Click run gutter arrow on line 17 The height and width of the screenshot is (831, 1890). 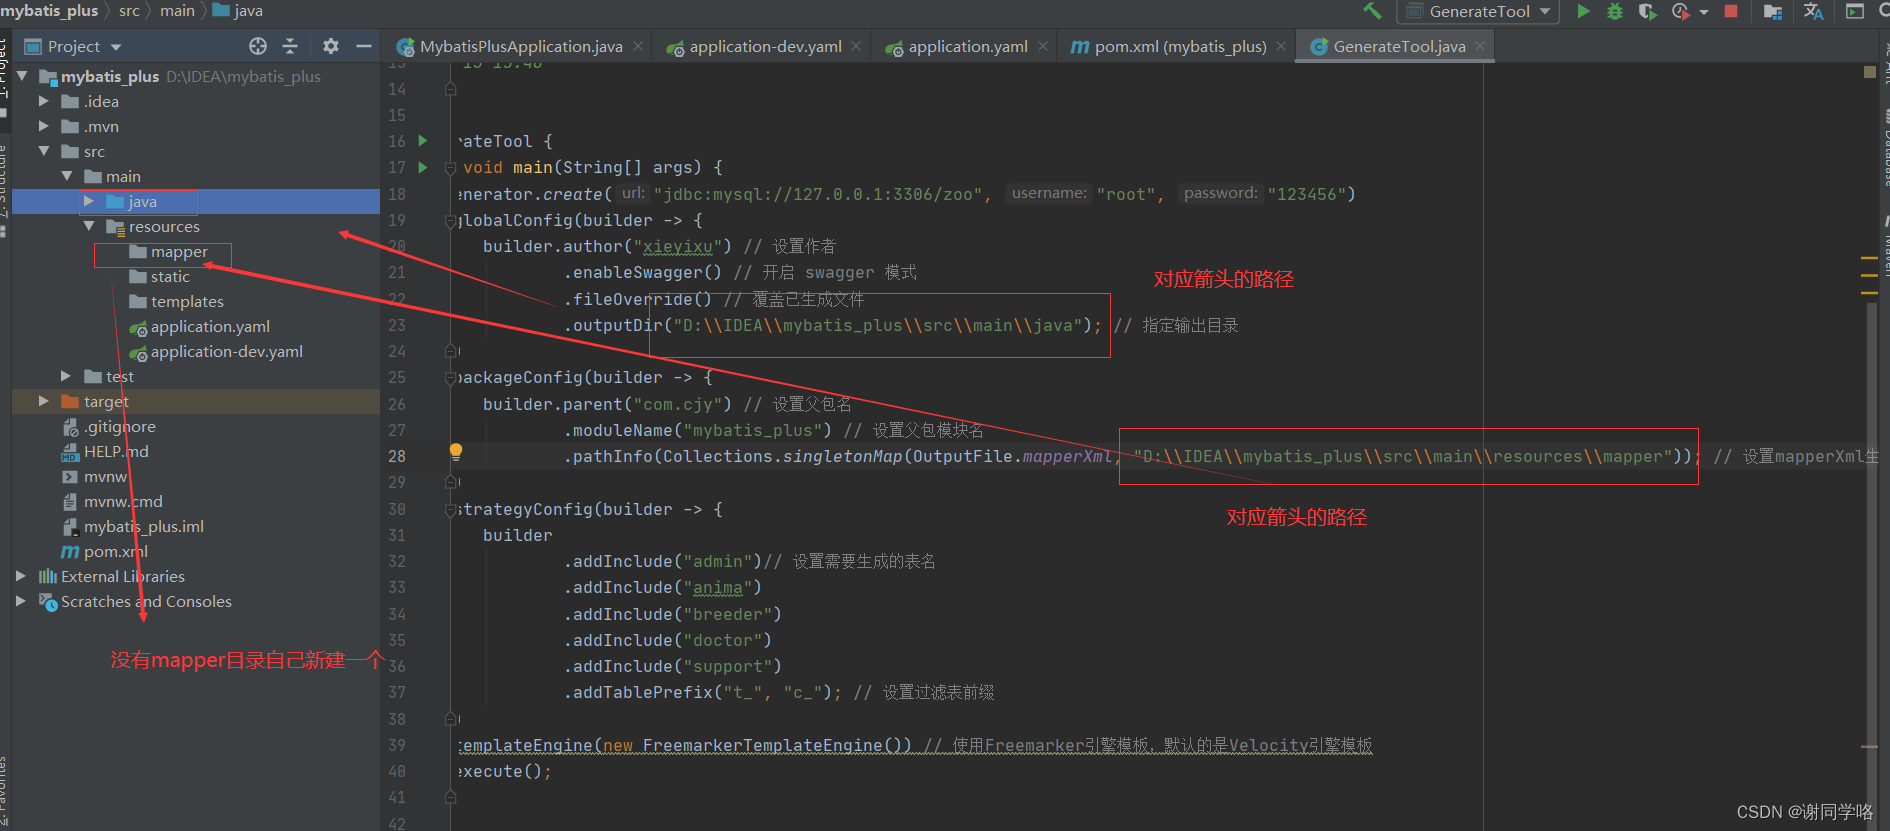click(423, 167)
